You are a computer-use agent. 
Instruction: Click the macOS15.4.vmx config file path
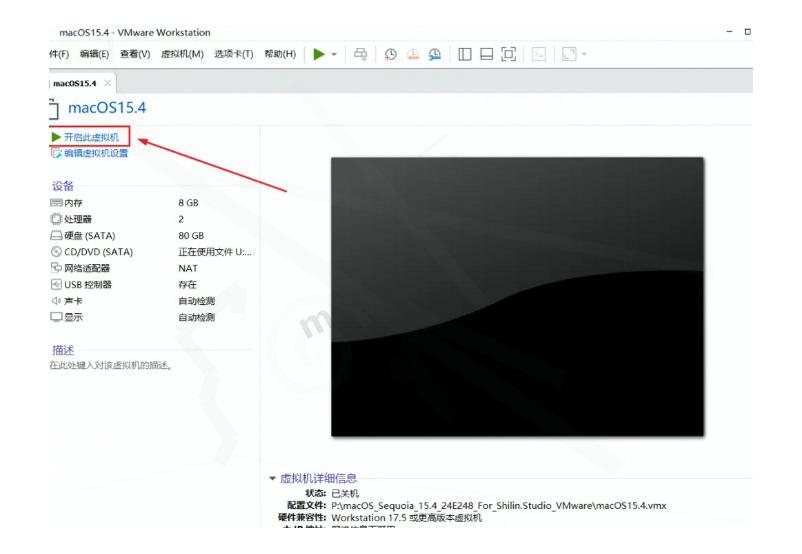499,506
